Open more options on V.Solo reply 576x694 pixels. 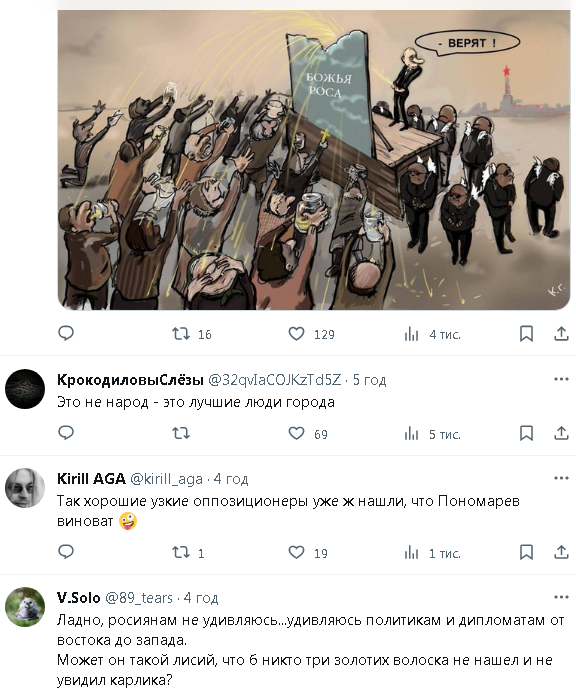coord(561,598)
